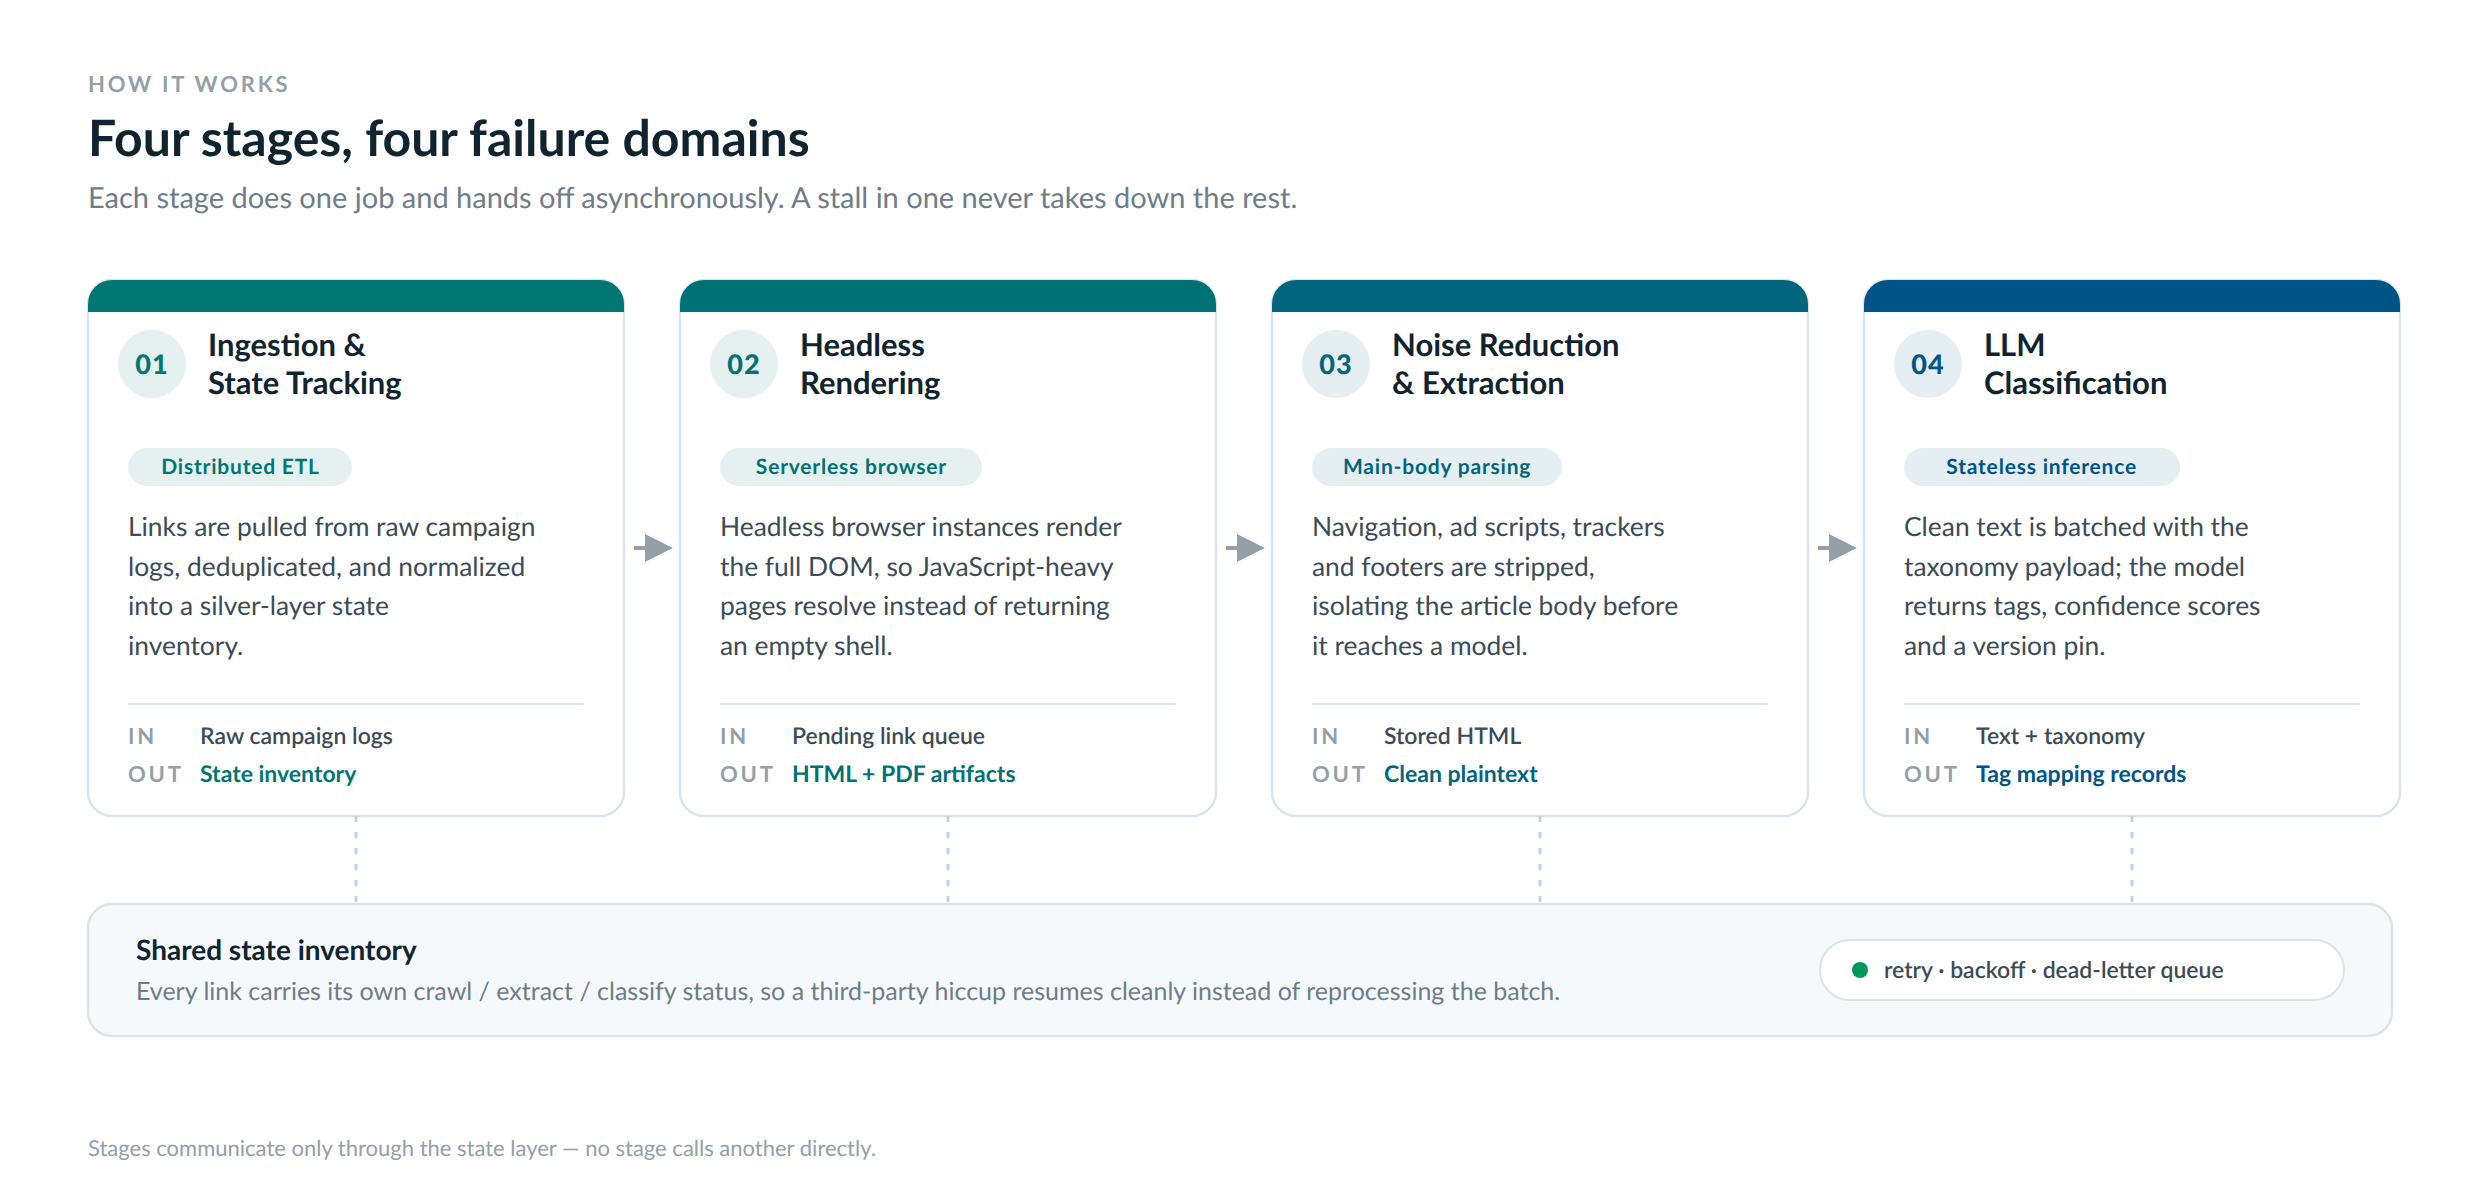Click the 04 stage number badge
Viewport: 2480px width, 1200px height.
1928,364
